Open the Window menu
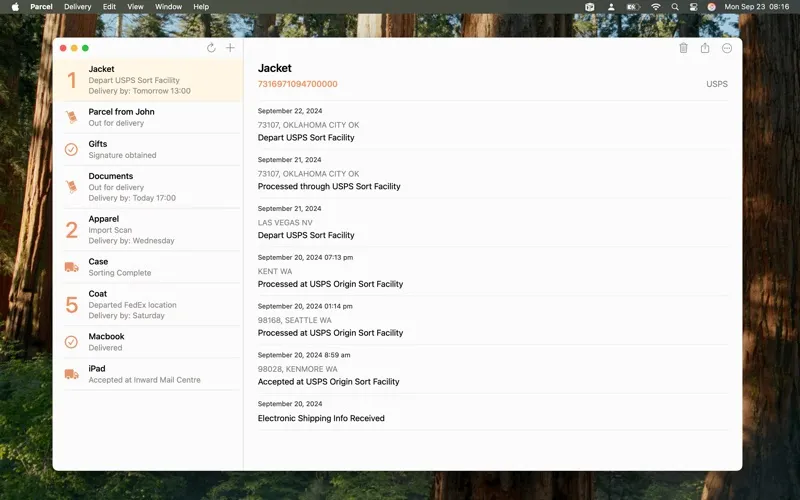 click(x=168, y=6)
